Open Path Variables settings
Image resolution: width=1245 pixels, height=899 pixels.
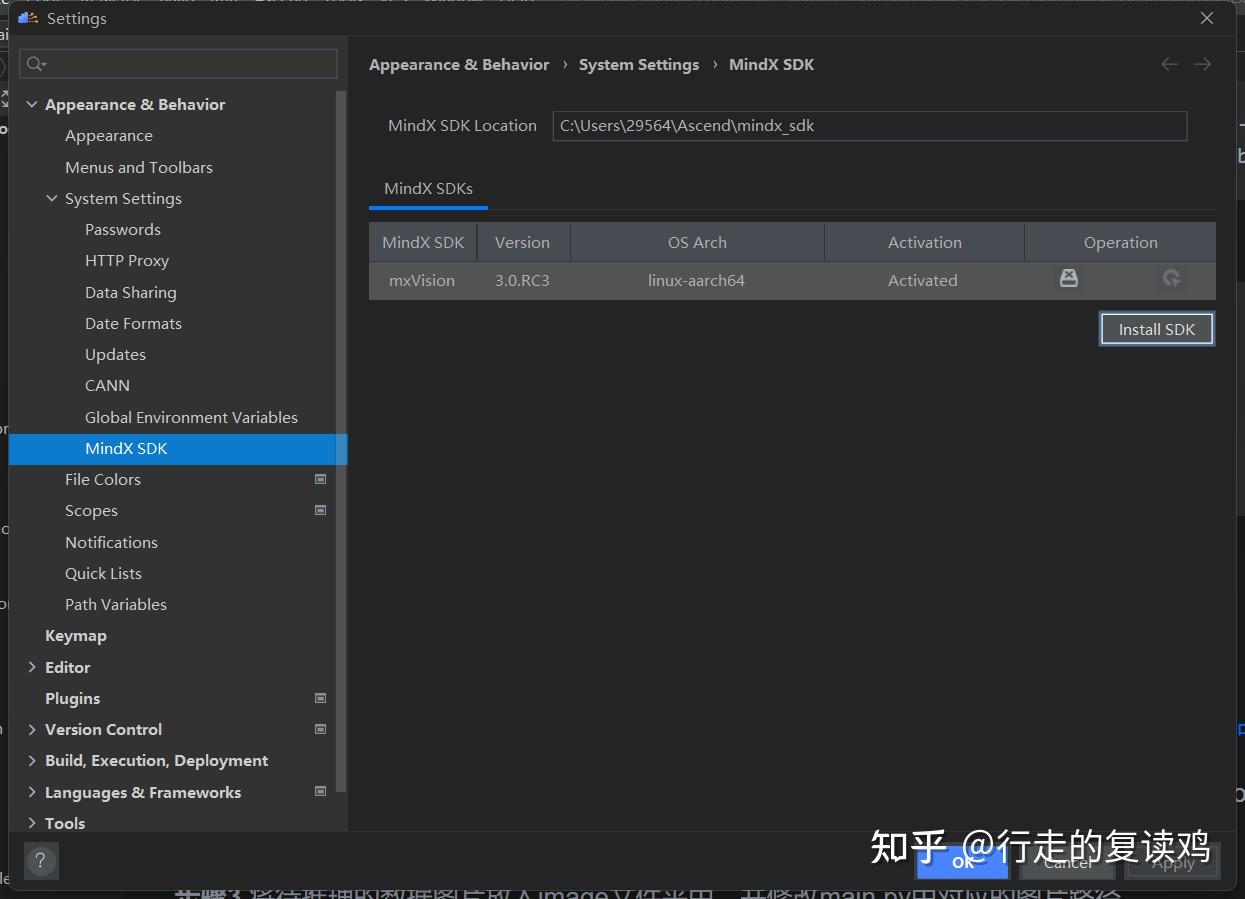(x=116, y=604)
